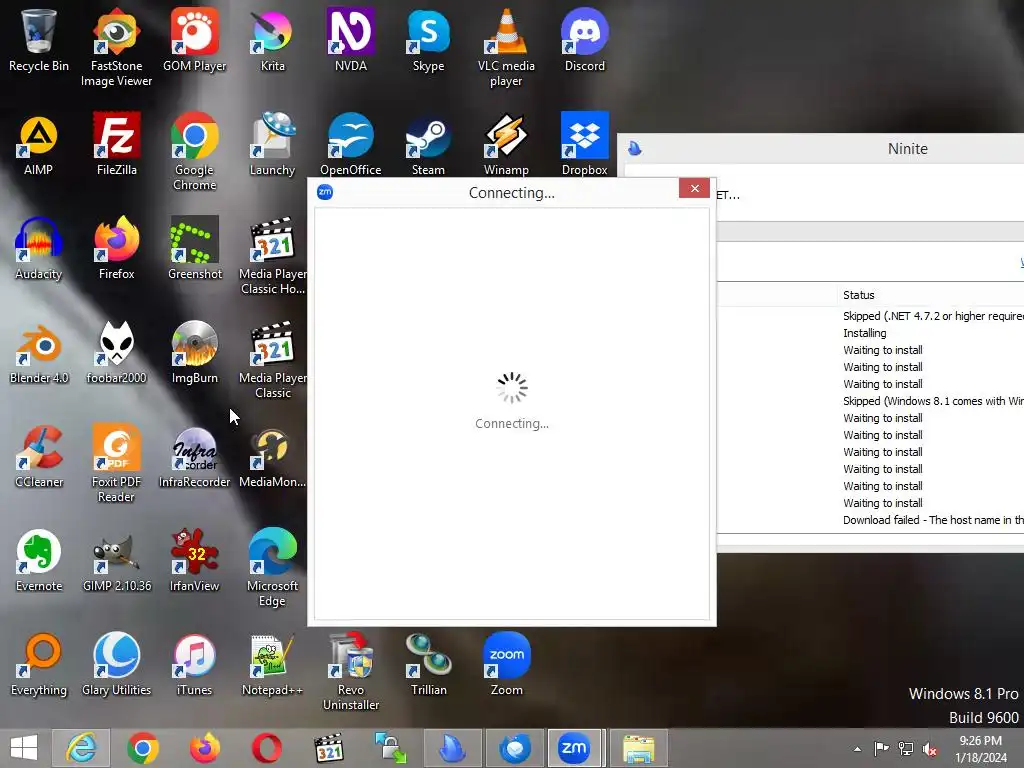Open the Windows Start button

point(24,748)
